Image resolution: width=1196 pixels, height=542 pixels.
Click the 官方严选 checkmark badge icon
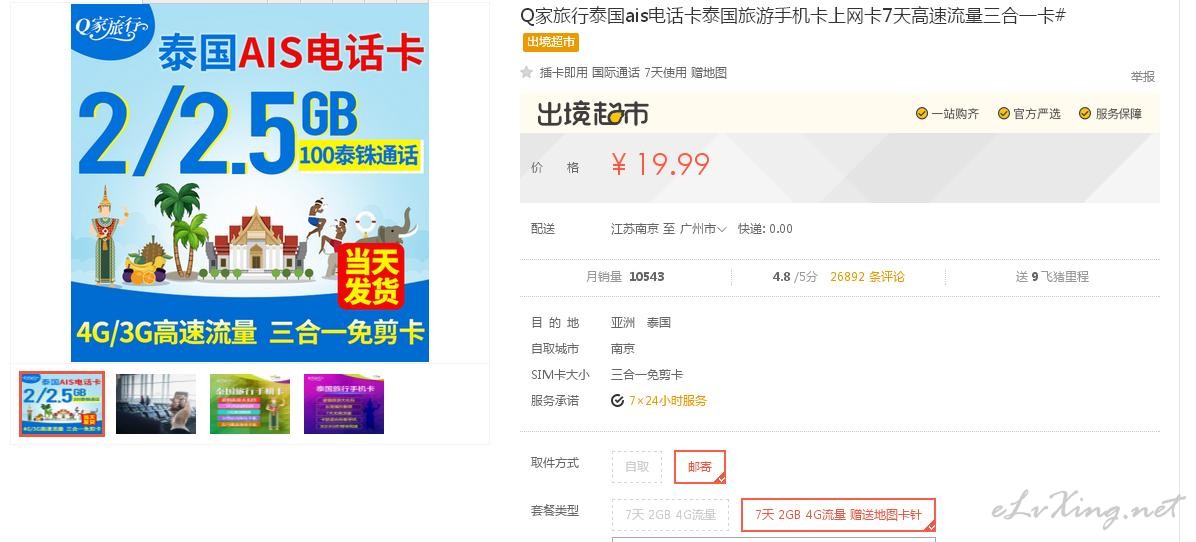(1004, 114)
